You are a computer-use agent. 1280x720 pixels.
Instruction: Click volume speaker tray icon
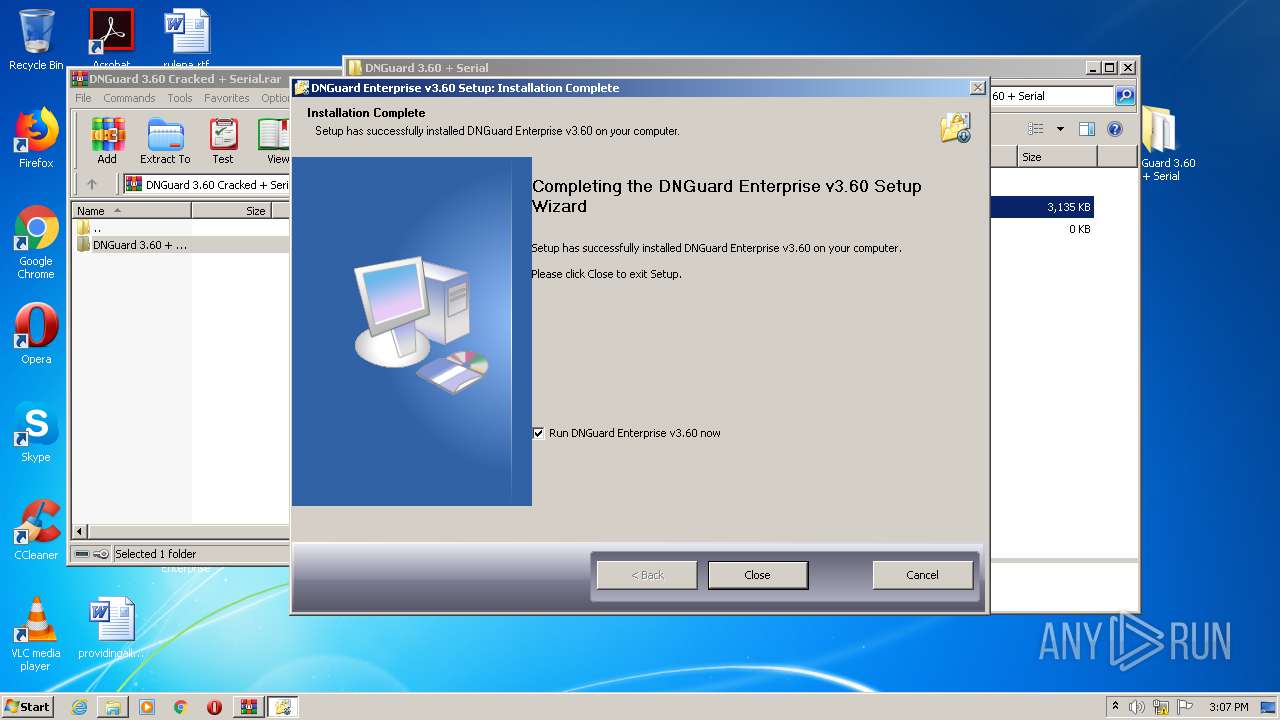(x=1137, y=707)
